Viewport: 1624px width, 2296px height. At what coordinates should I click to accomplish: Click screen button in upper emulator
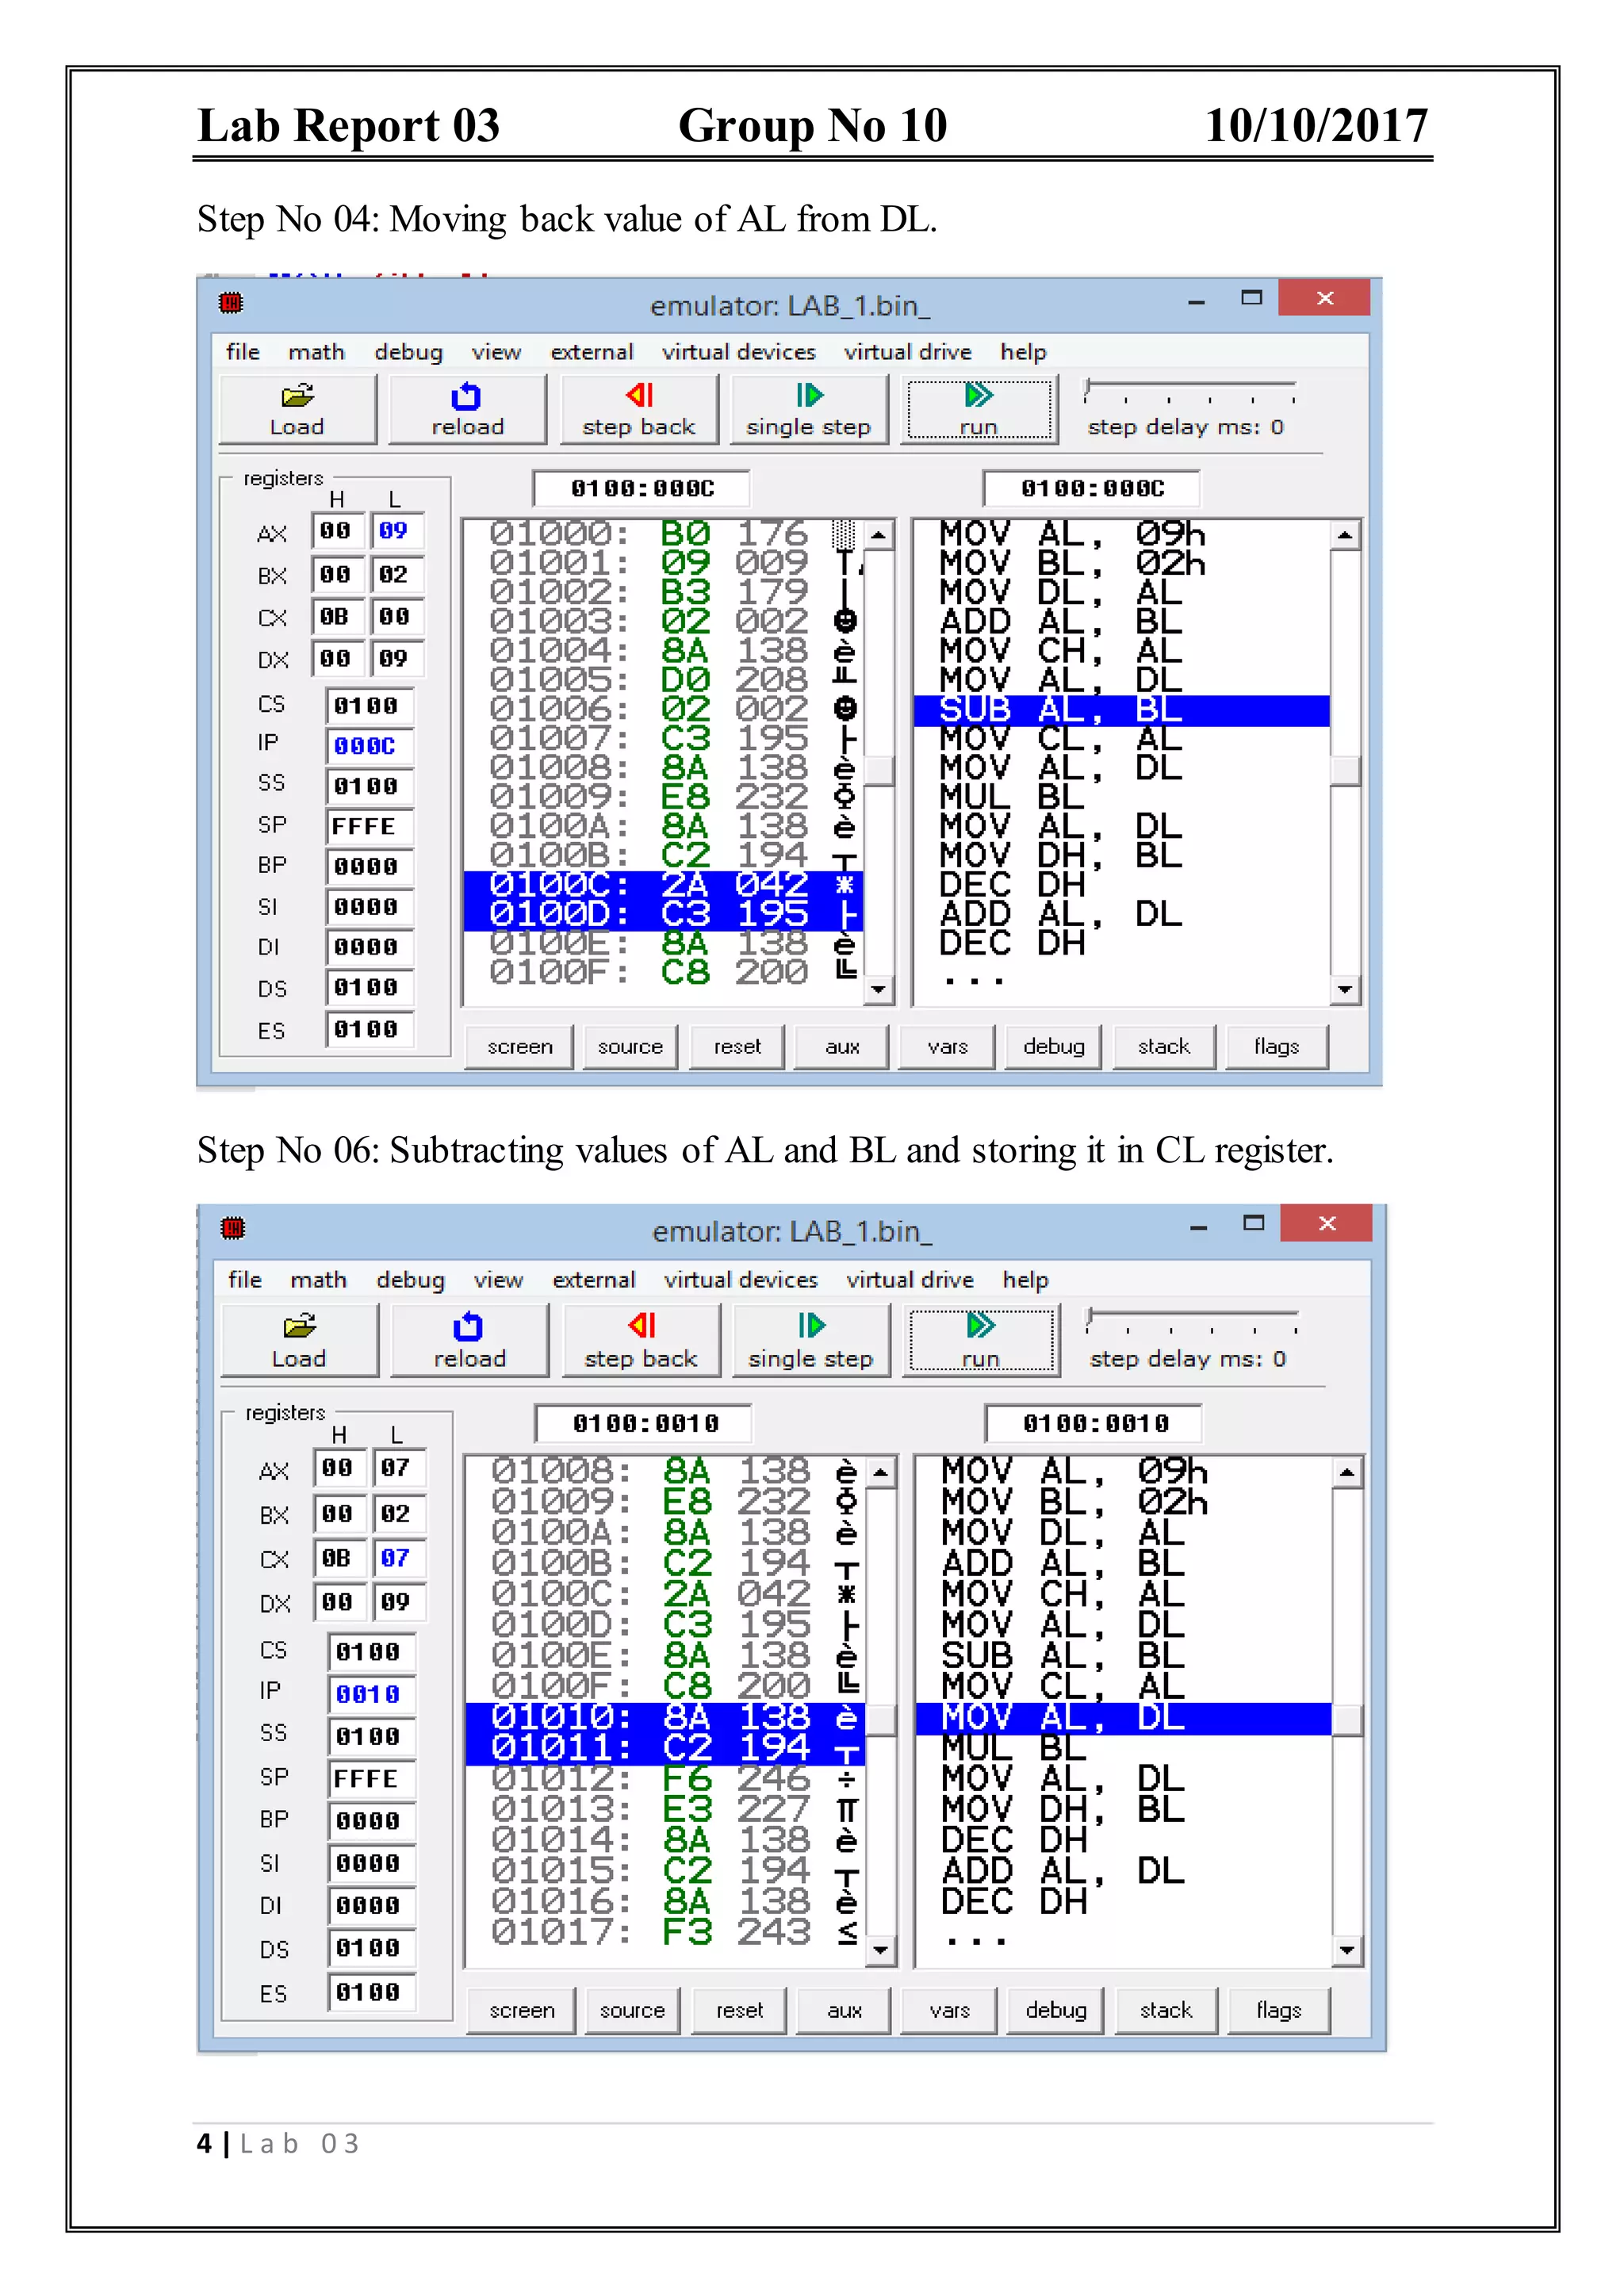point(520,1047)
